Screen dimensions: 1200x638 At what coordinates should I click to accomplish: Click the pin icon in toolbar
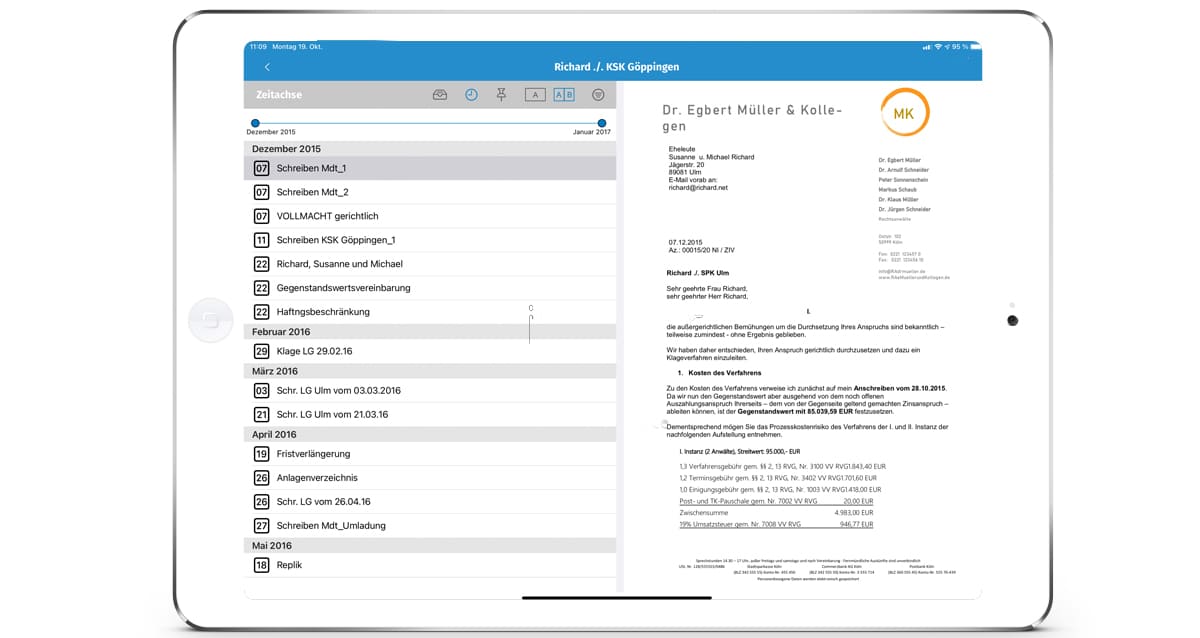tap(501, 95)
